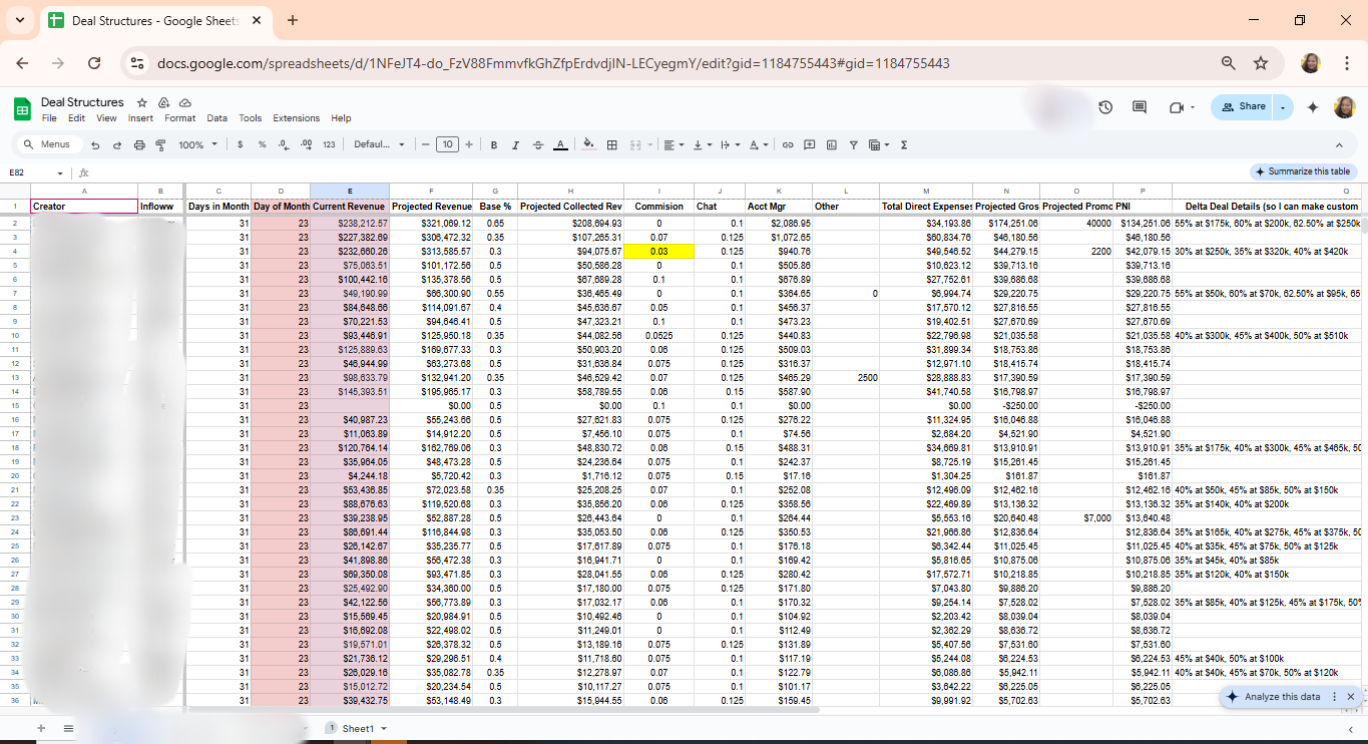This screenshot has width=1368, height=744.
Task: Decrease decimal places in the toolbar
Action: click(x=284, y=145)
